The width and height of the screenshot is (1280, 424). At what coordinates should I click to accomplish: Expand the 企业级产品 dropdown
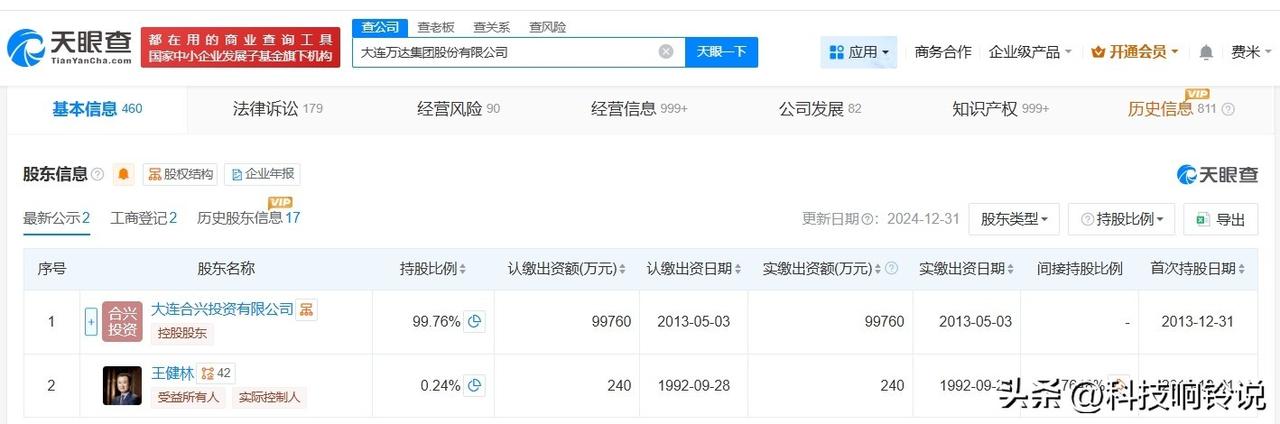(x=1030, y=52)
